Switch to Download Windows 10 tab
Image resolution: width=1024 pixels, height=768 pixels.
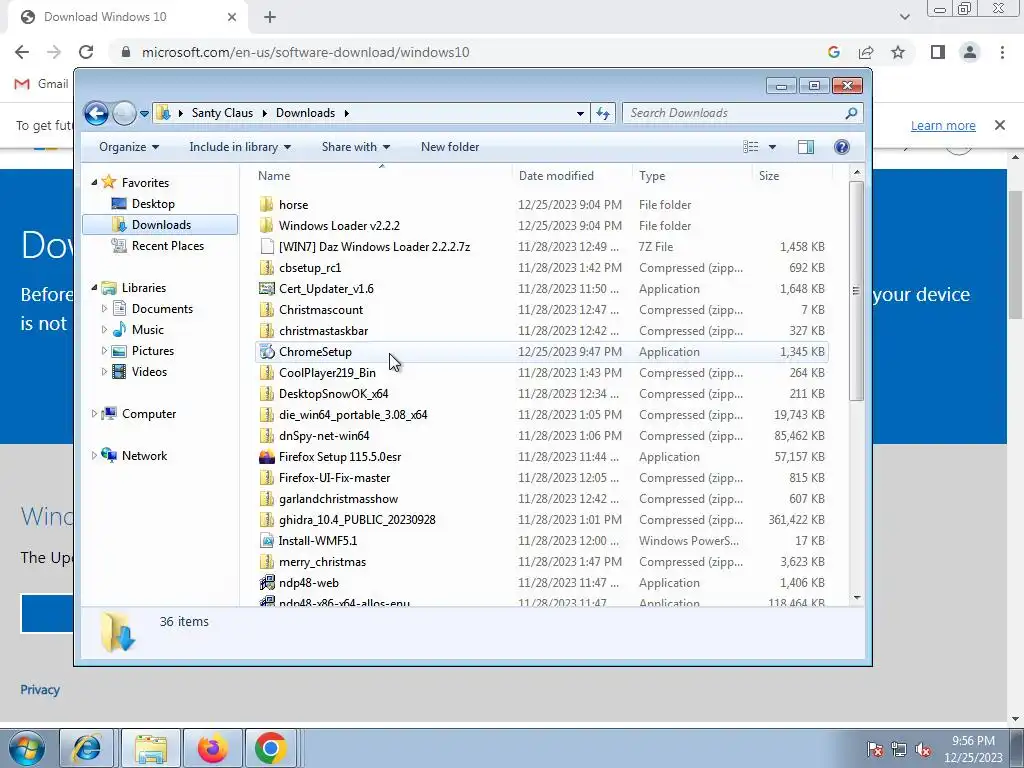pyautogui.click(x=129, y=17)
